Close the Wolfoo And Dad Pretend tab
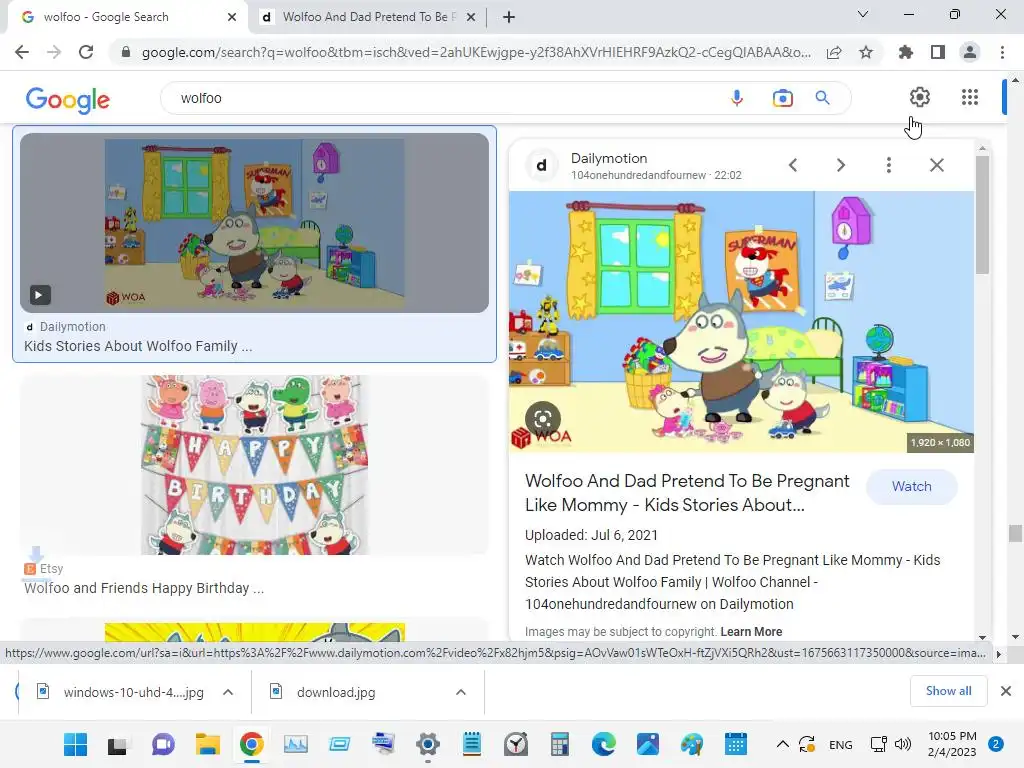Screen dimensions: 1024x768 [471, 17]
